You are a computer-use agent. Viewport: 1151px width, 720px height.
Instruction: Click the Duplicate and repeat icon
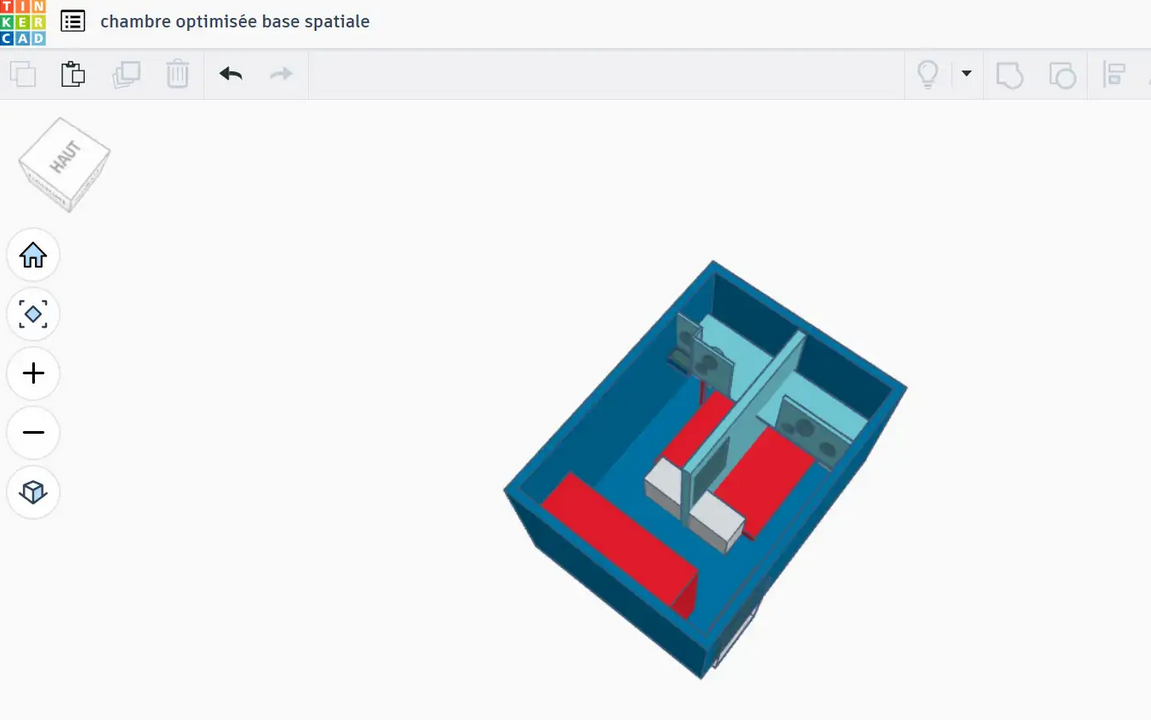coord(126,74)
